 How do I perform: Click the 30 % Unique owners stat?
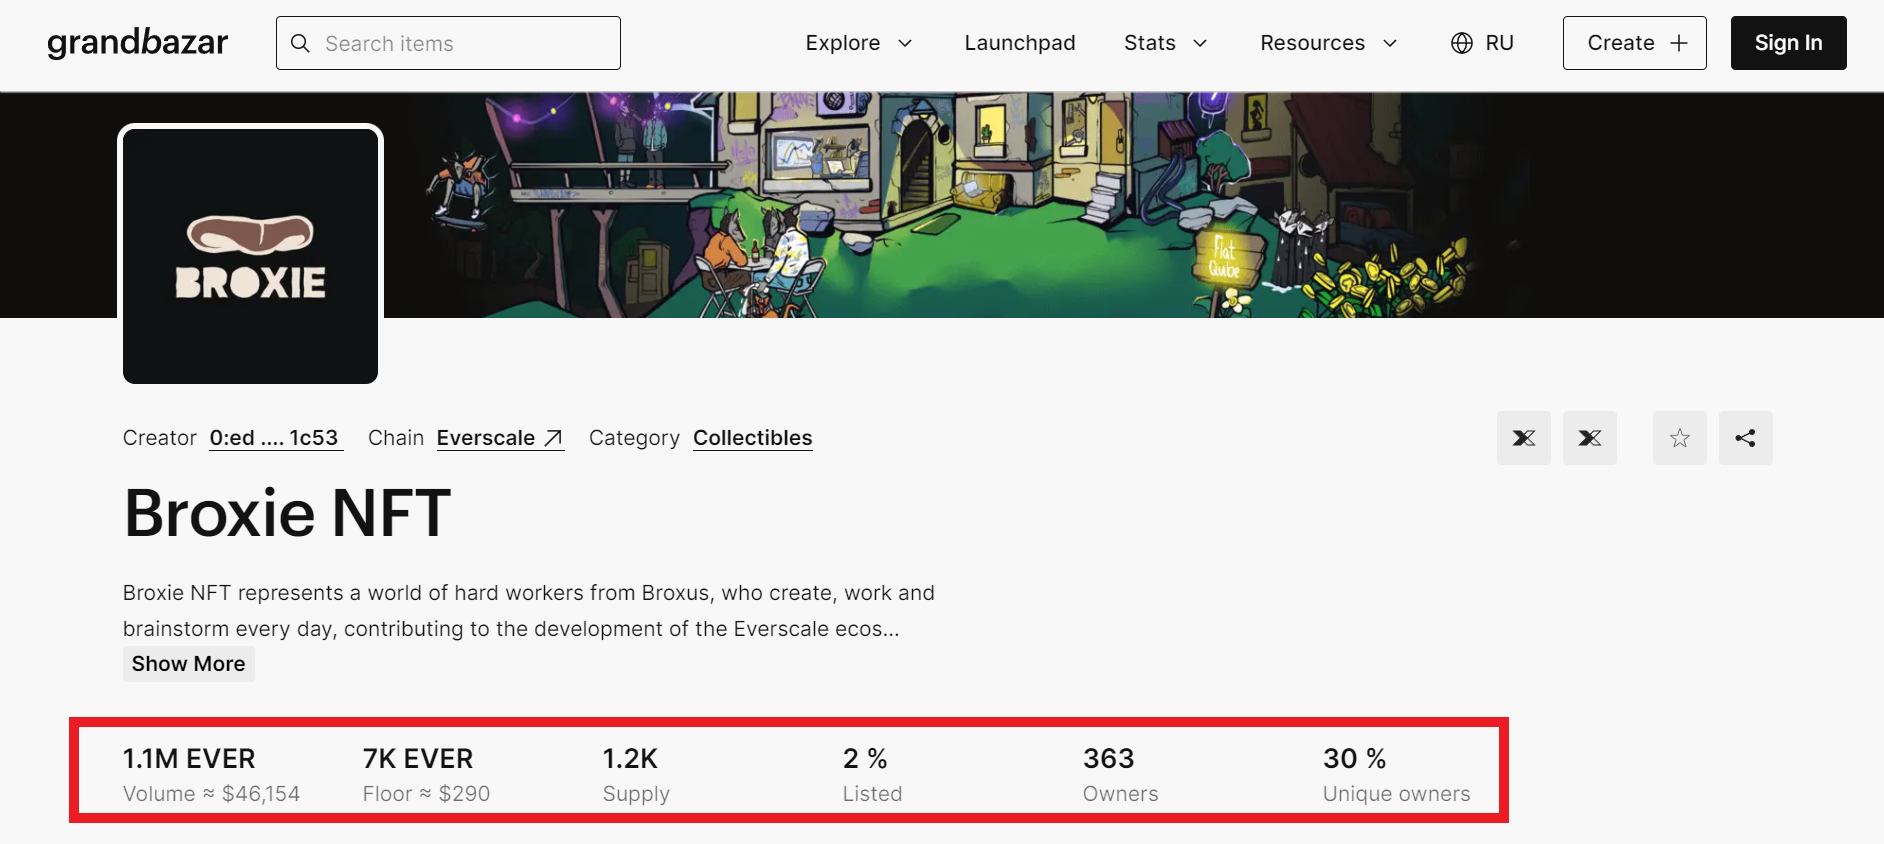pos(1396,775)
